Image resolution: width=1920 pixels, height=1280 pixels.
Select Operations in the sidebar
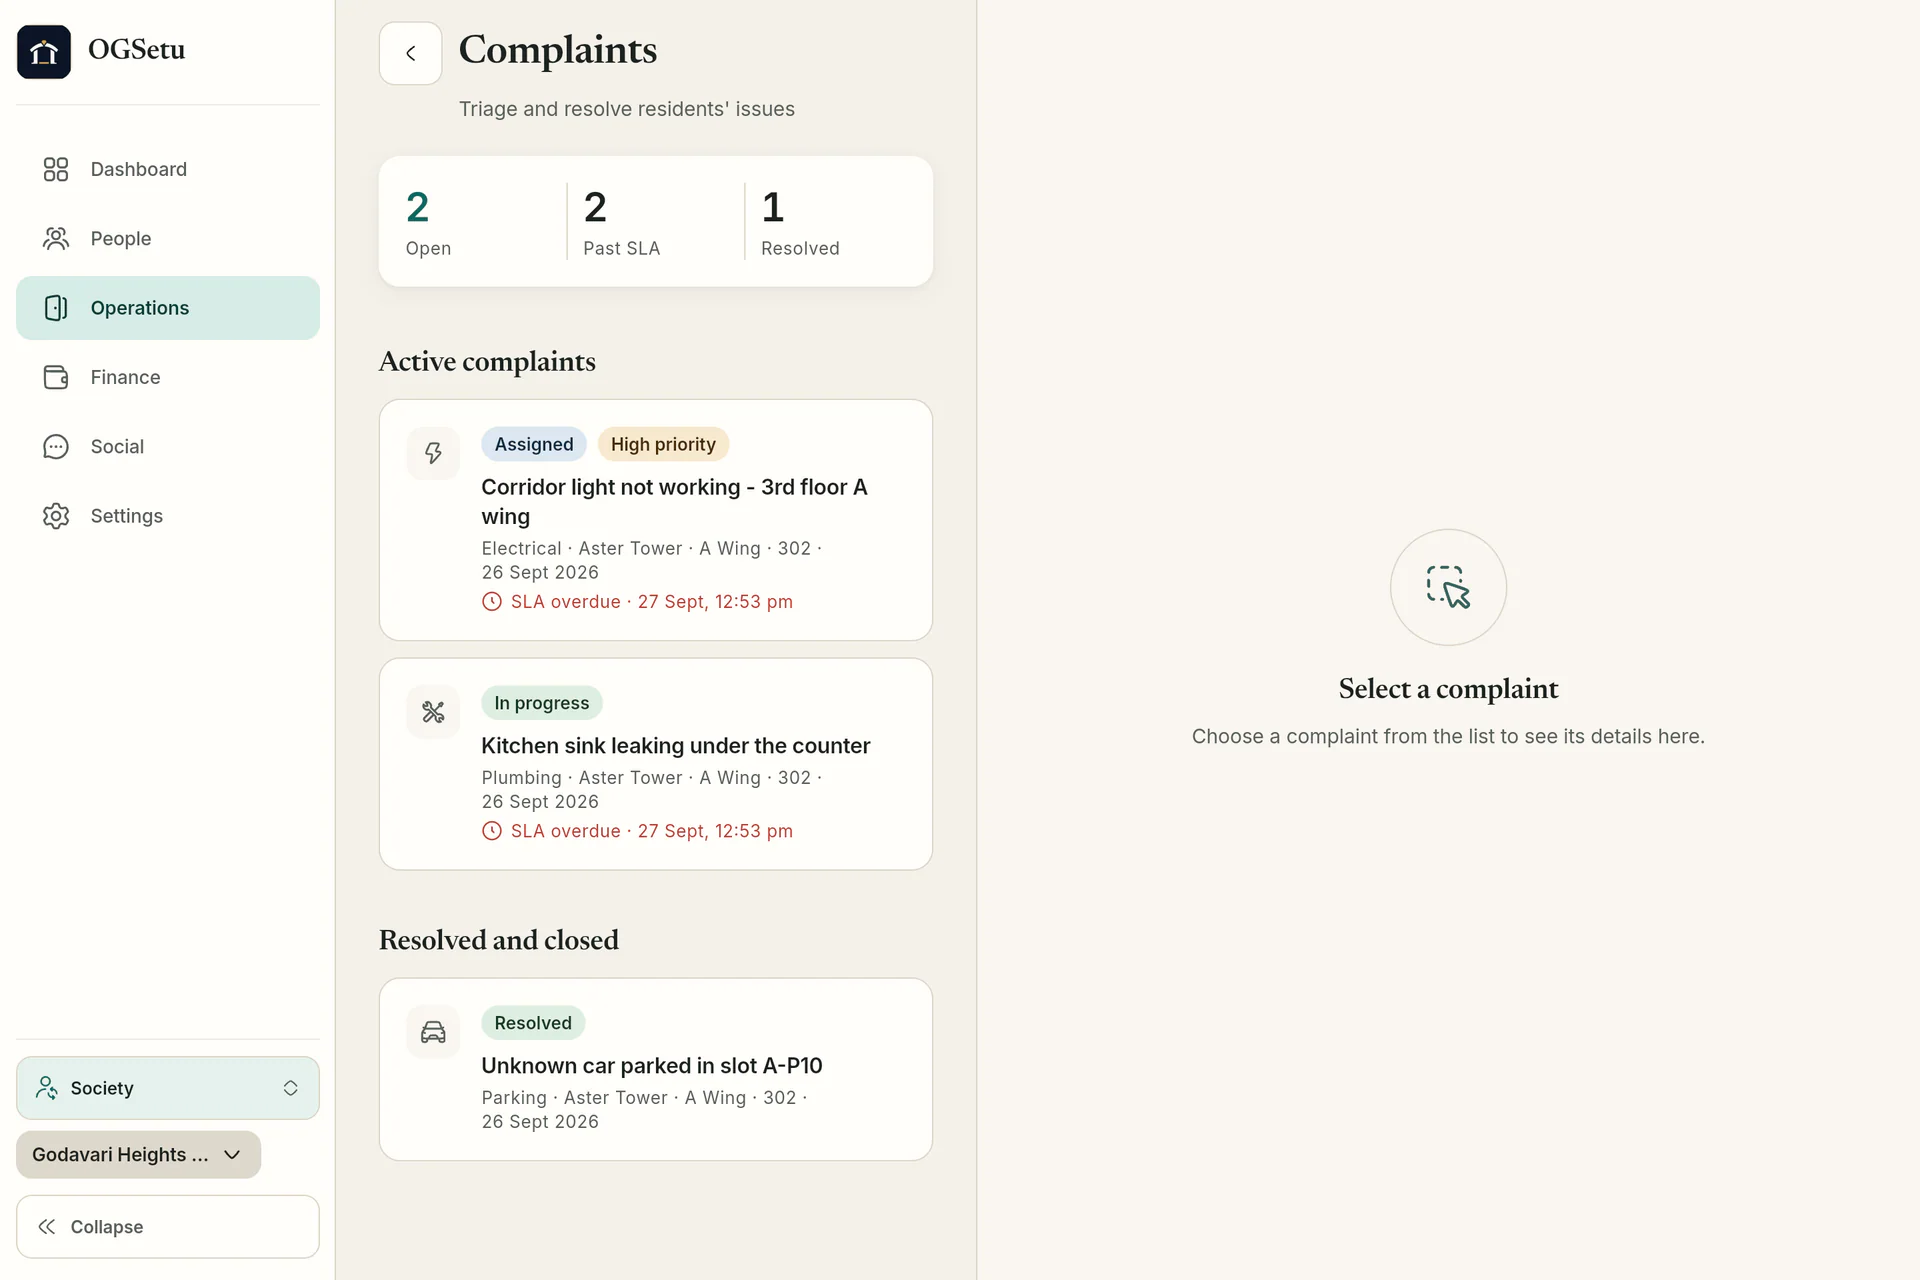tap(168, 308)
